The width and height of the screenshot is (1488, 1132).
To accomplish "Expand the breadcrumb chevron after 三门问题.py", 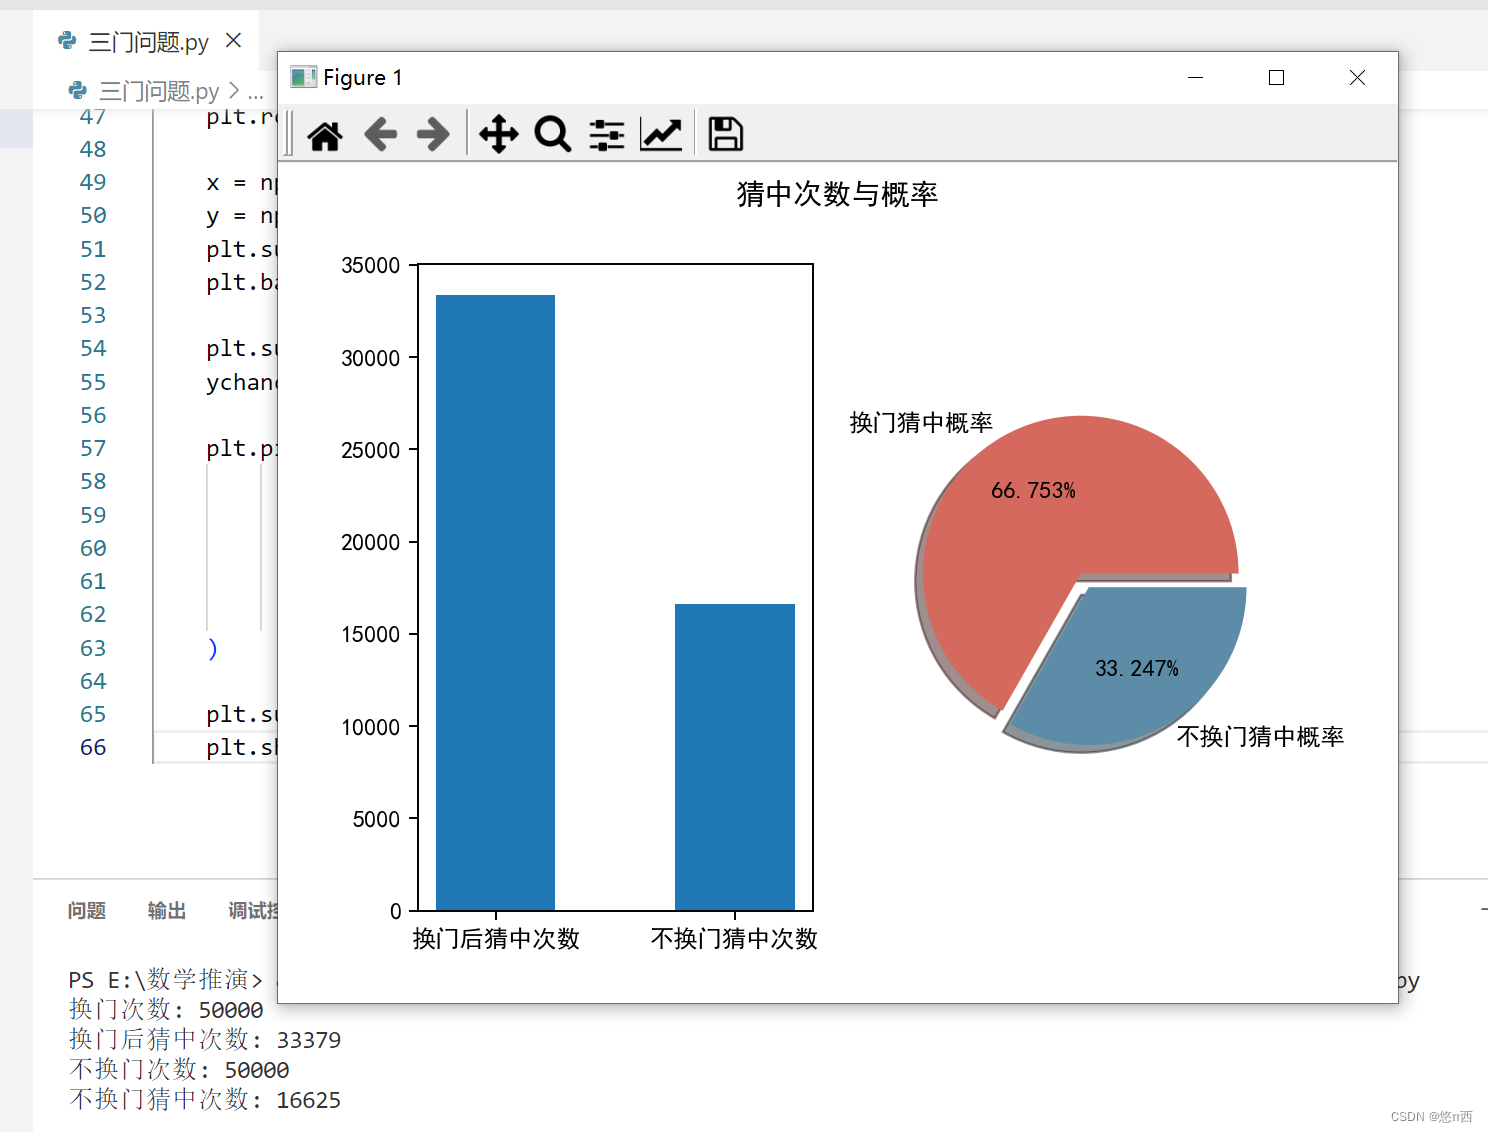I will [236, 90].
